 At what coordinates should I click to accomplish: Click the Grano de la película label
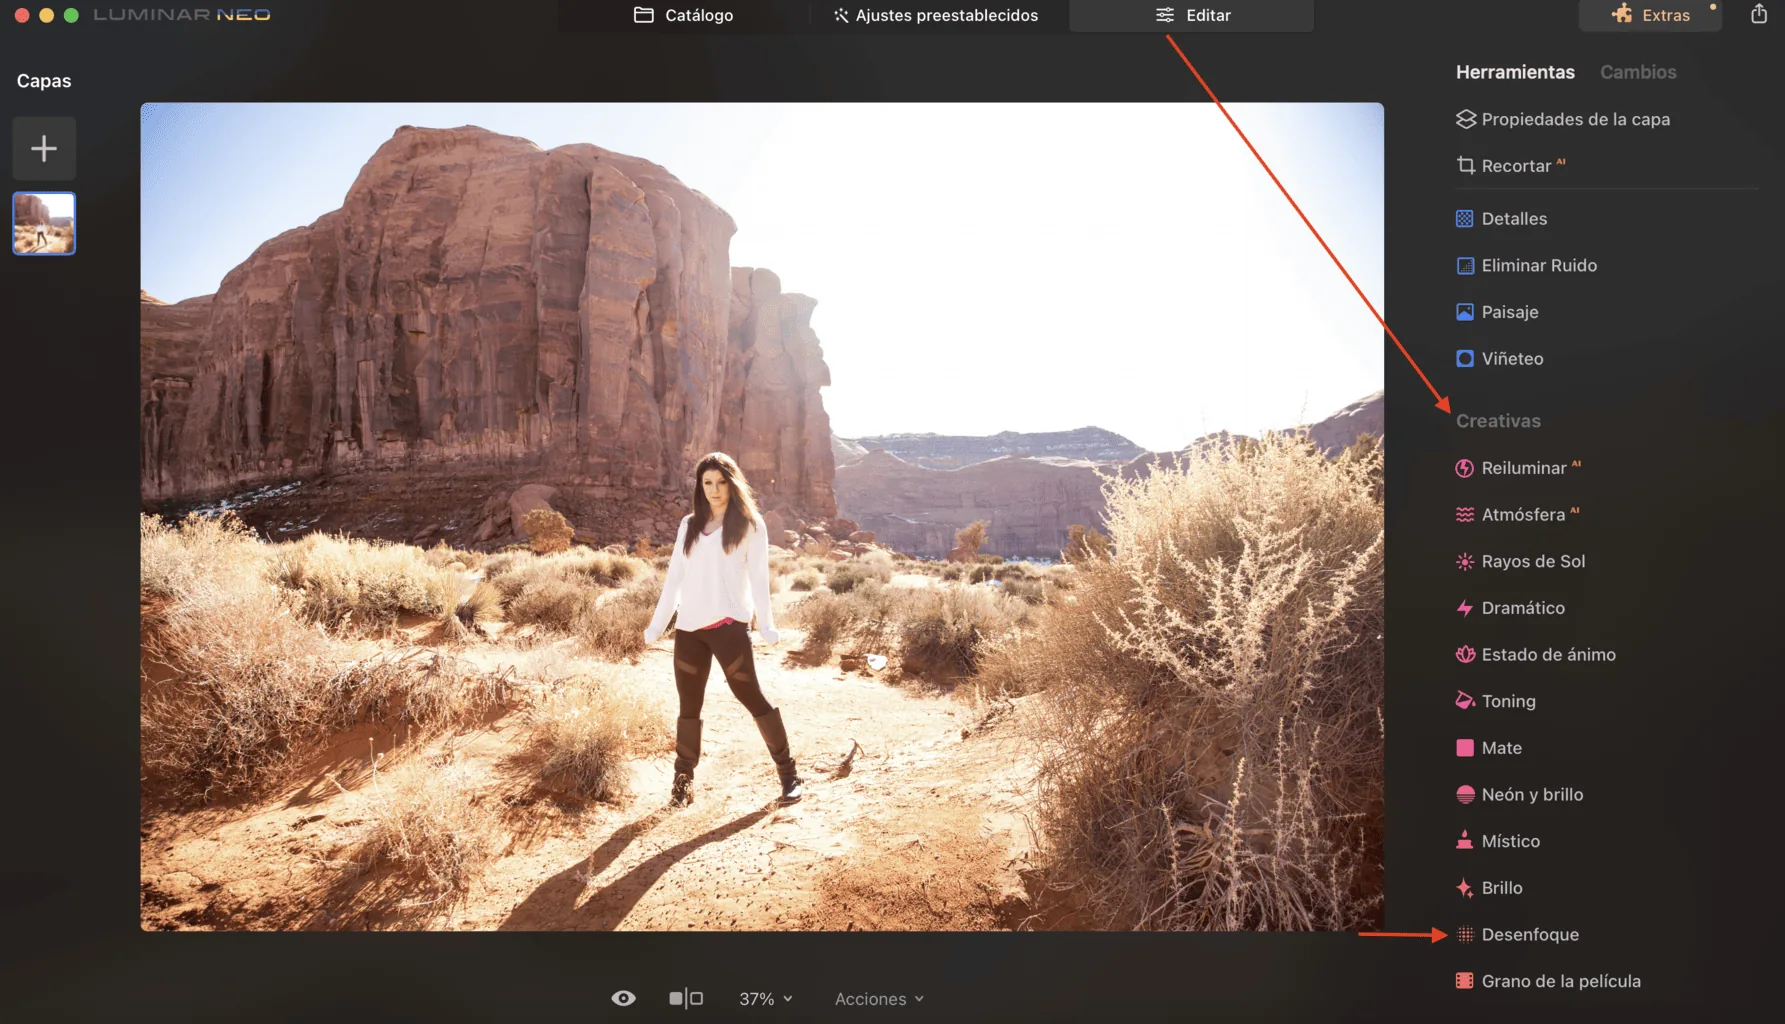tap(1561, 982)
